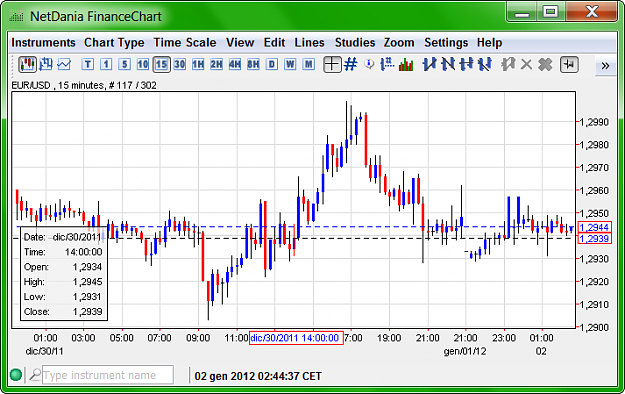
Task: Set time scale to 10 minutes
Action: click(x=143, y=64)
